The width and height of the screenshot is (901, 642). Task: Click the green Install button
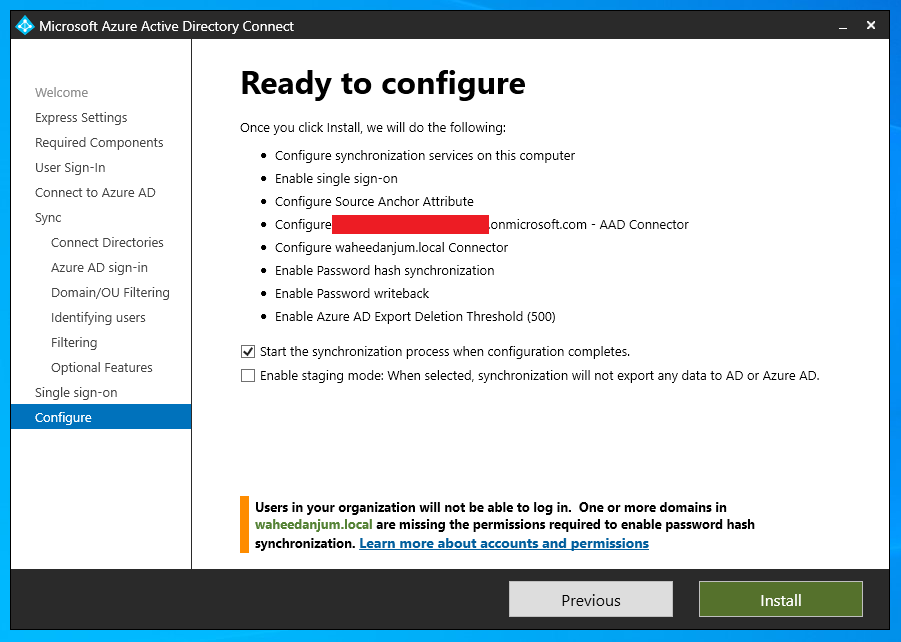781,599
